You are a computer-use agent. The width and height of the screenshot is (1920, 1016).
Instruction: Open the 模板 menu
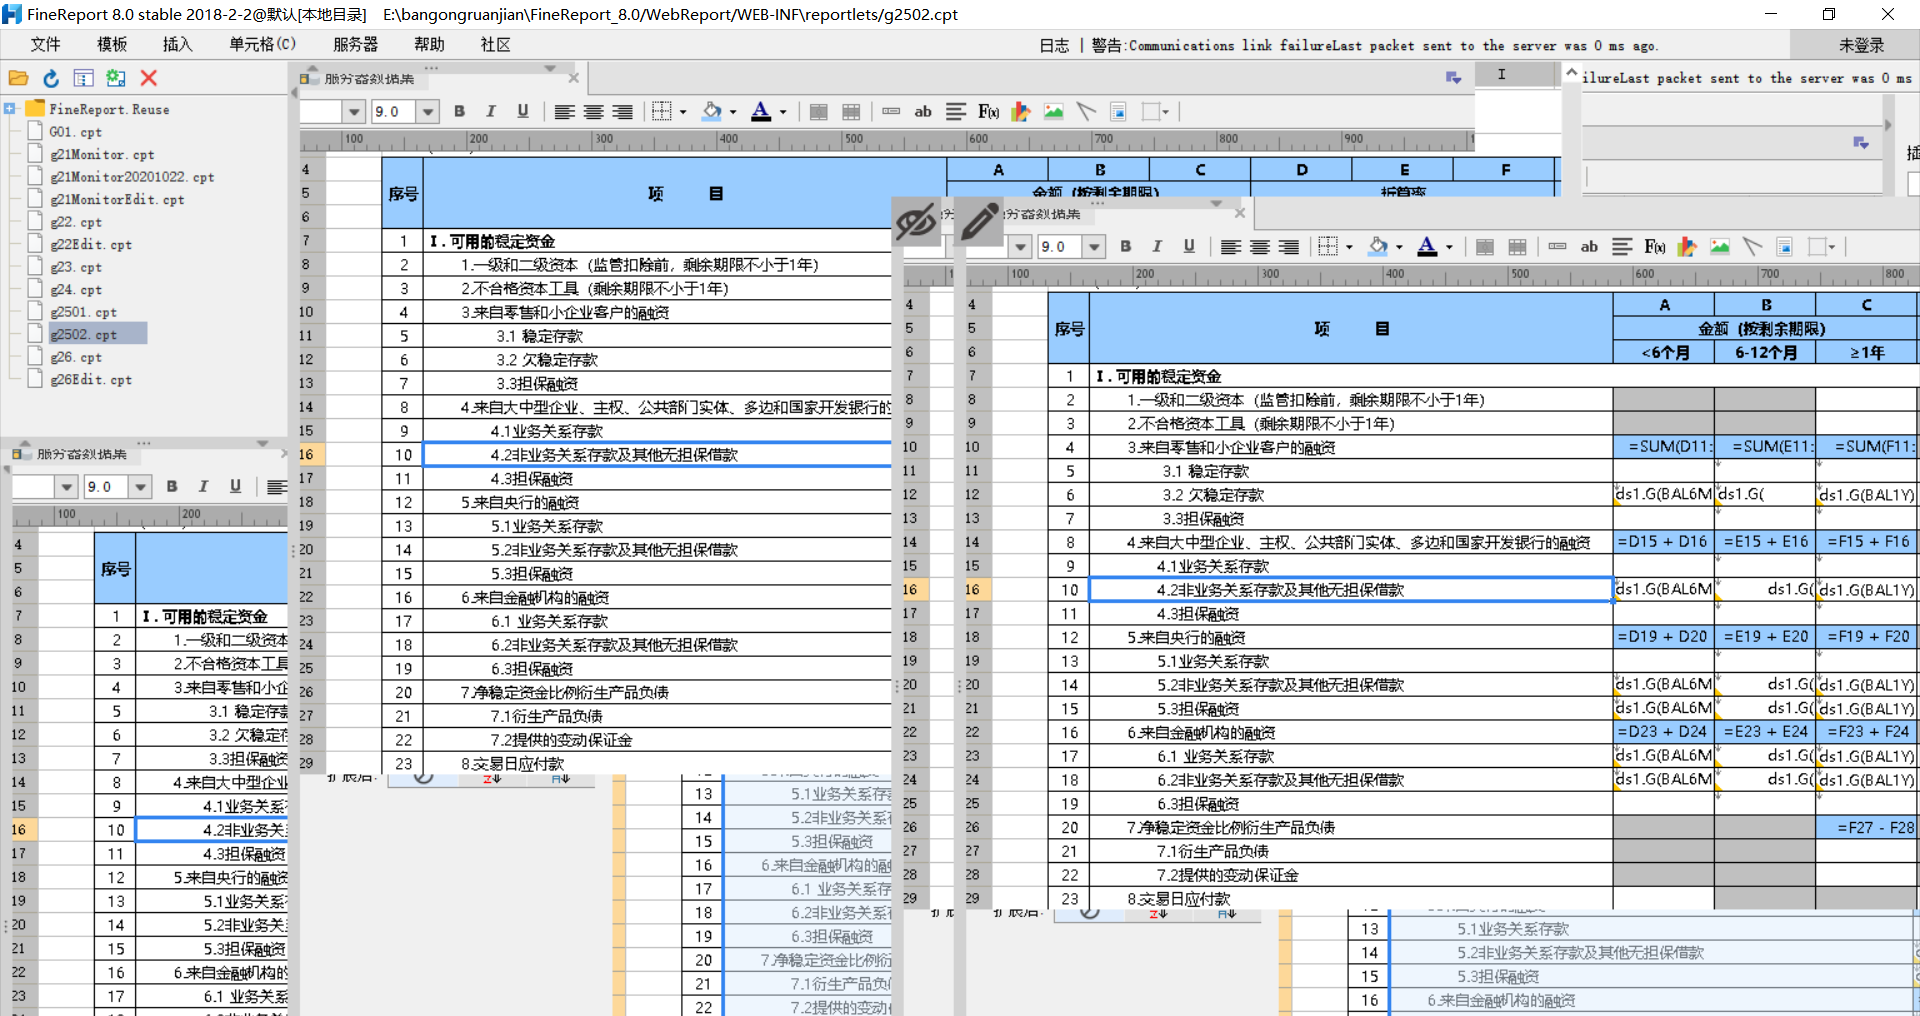112,45
